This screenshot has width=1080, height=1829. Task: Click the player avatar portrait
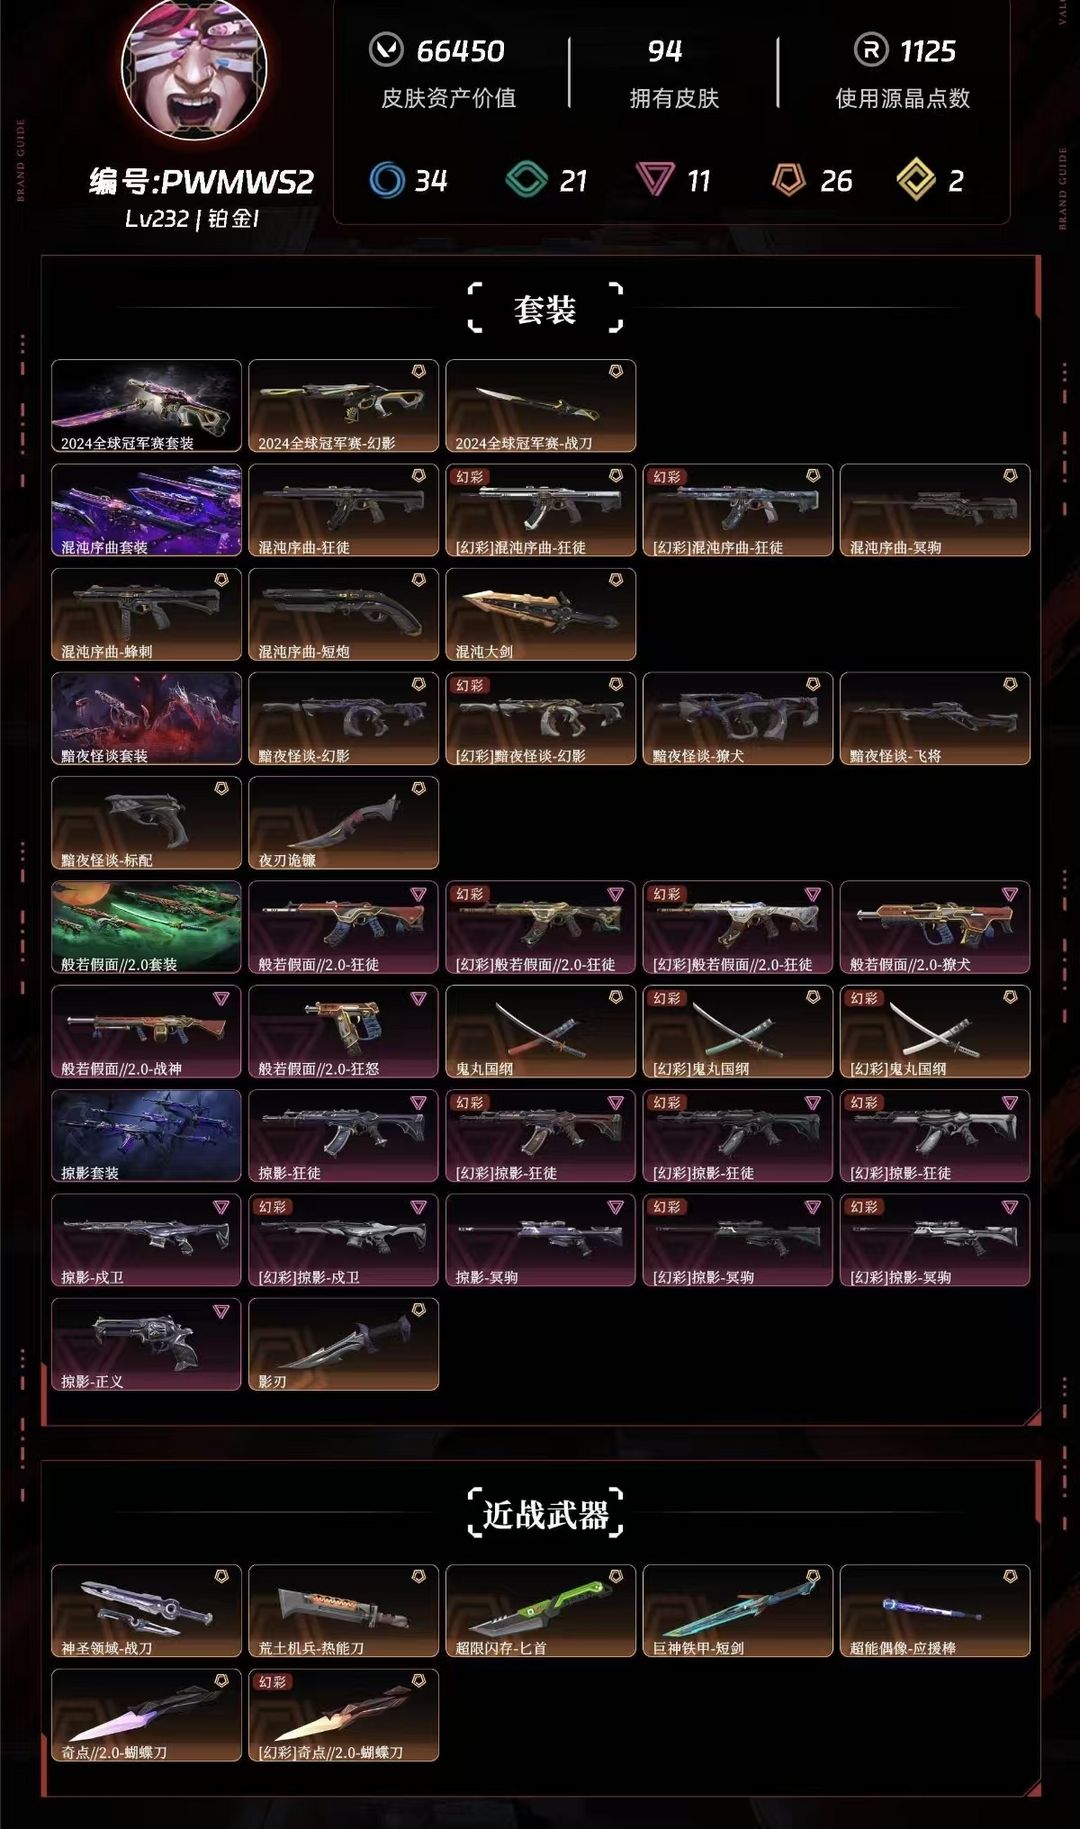(x=194, y=68)
